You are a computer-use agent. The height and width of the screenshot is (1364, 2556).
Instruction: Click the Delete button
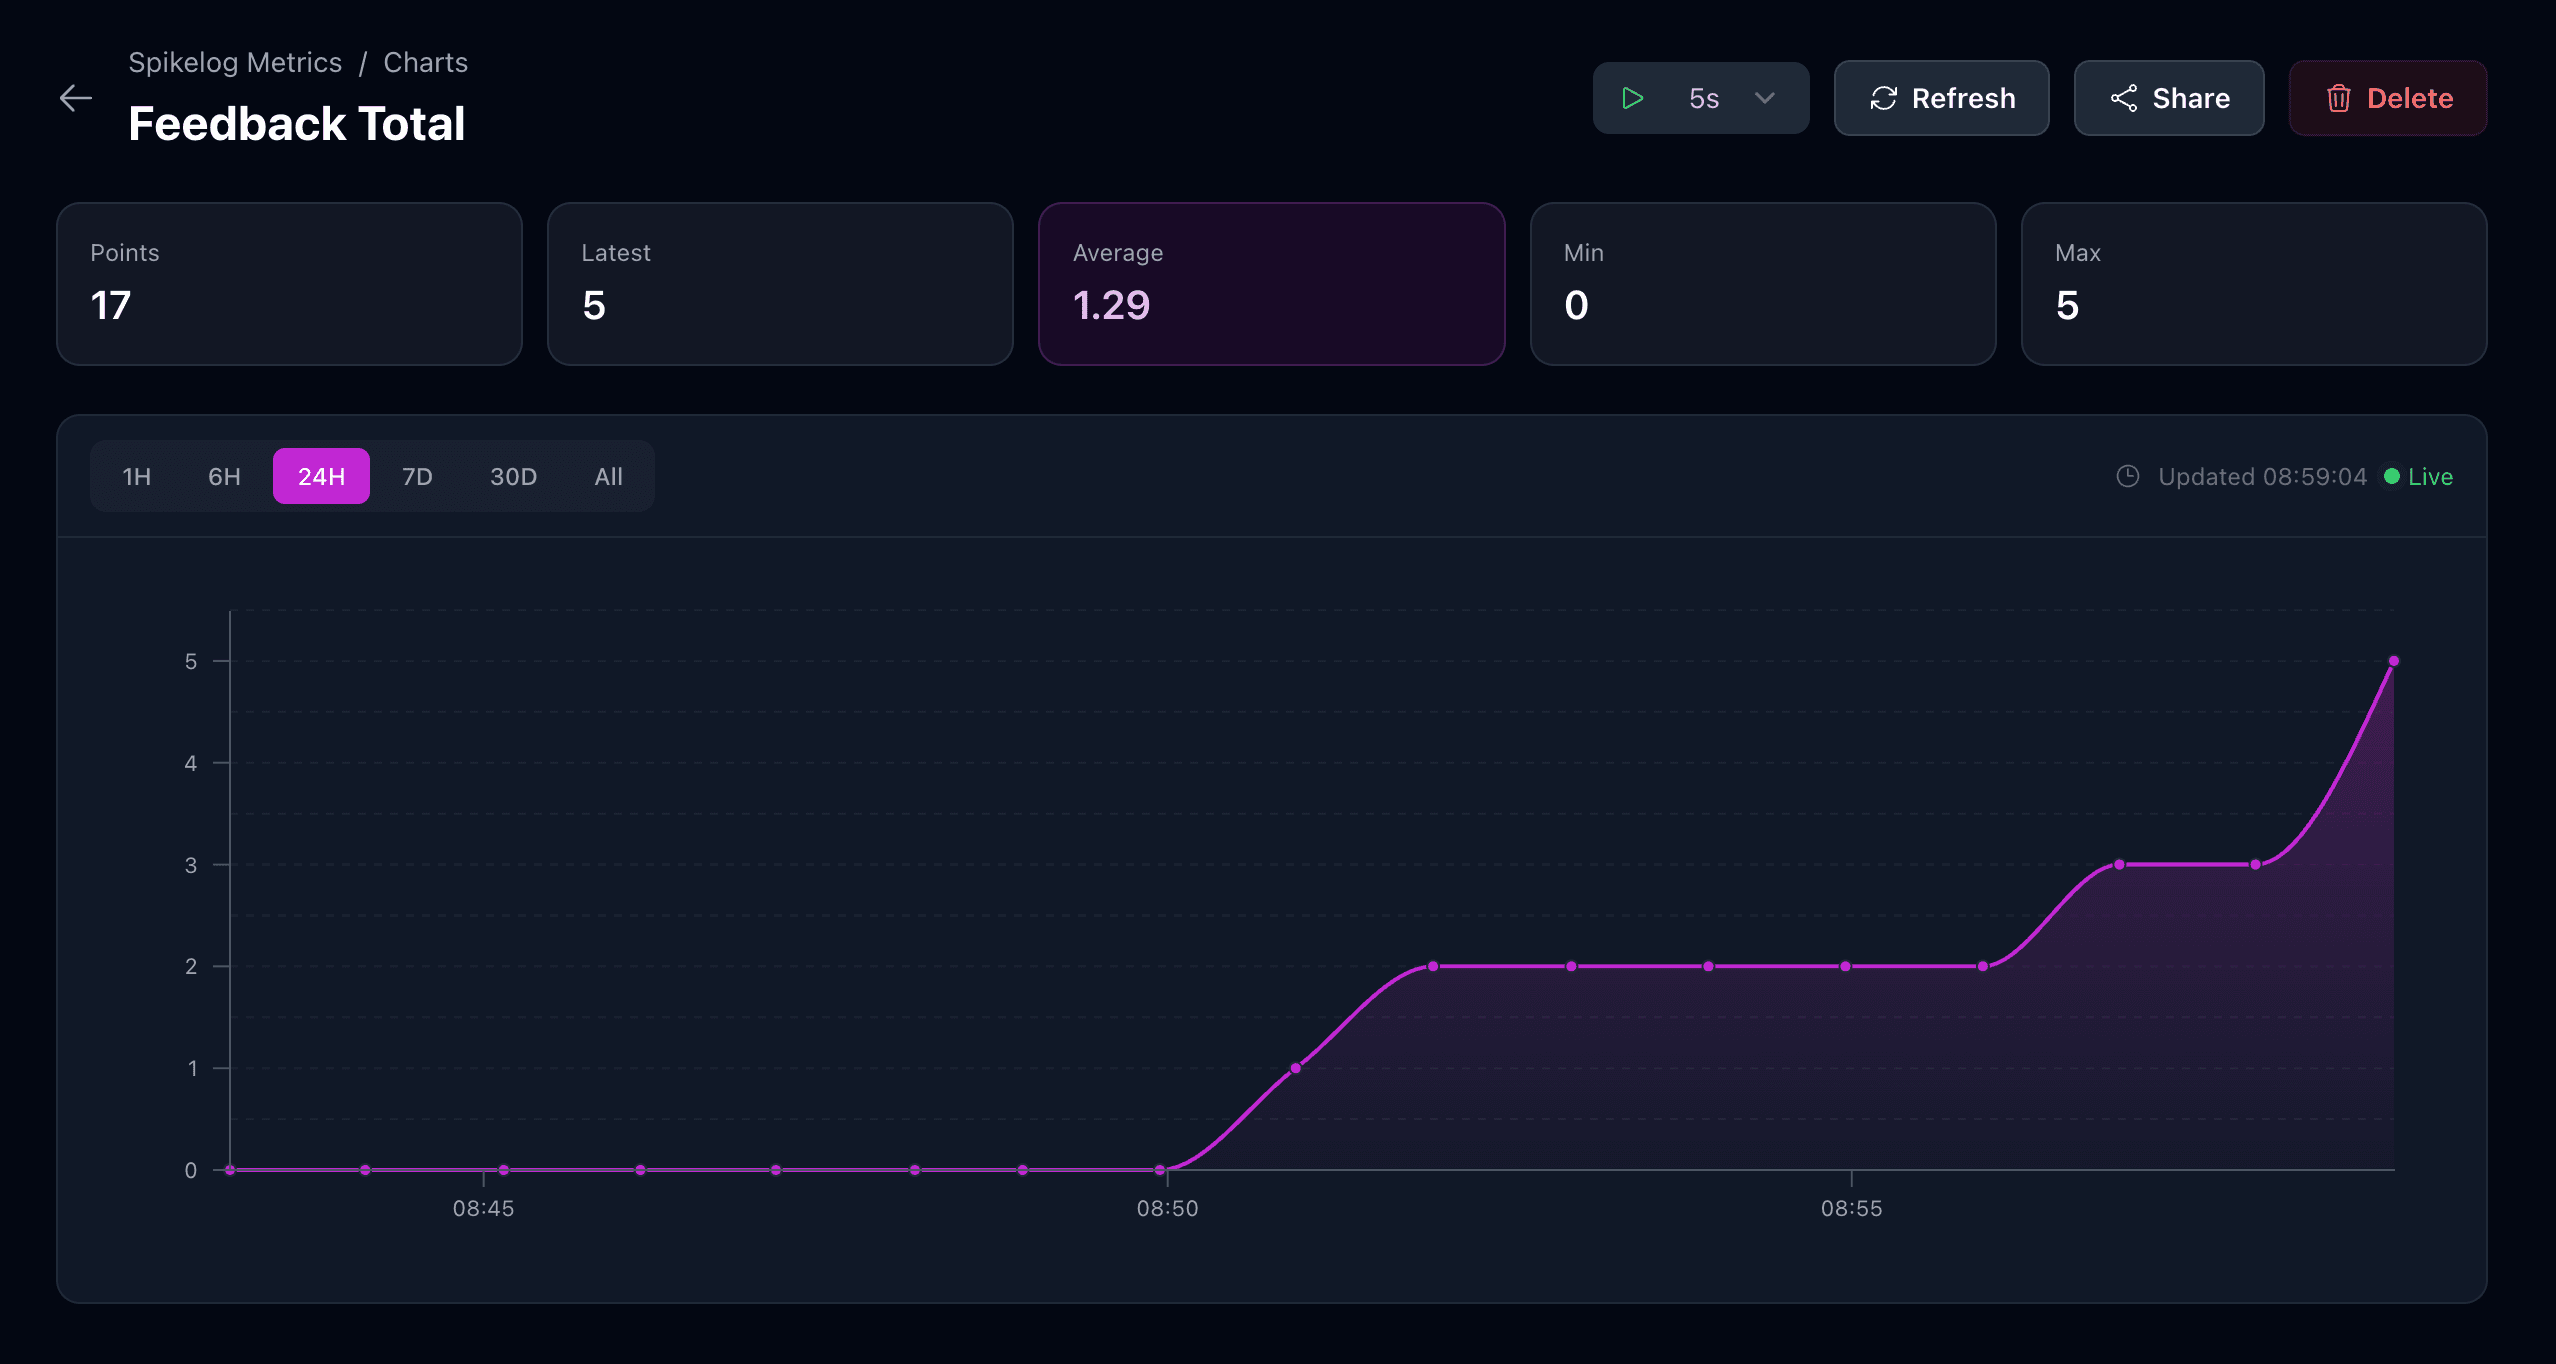point(2388,97)
